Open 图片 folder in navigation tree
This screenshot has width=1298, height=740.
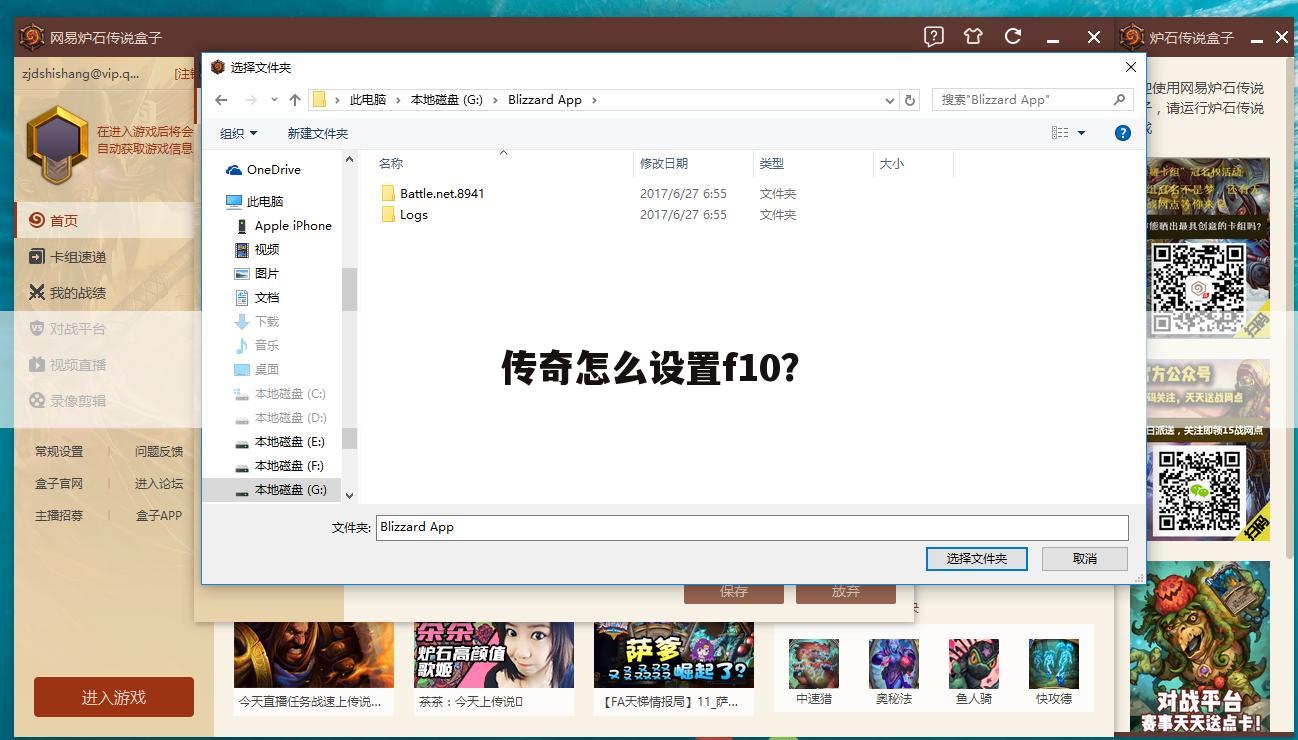257,274
